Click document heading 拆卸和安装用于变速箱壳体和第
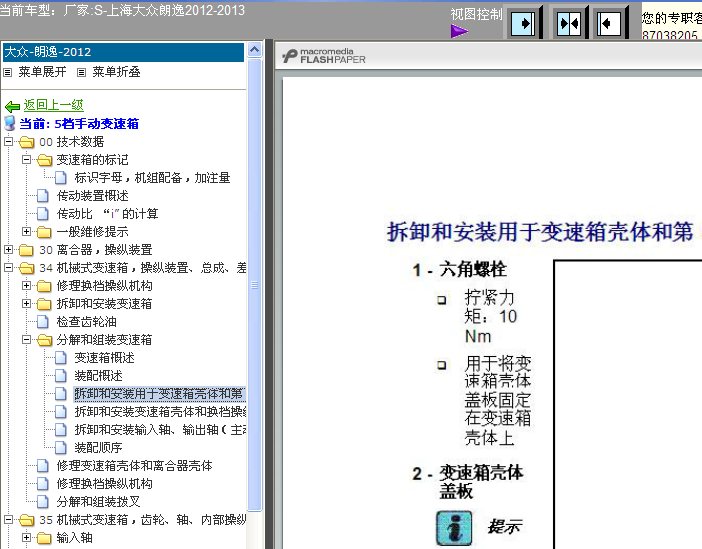This screenshot has width=702, height=549. [x=540, y=232]
